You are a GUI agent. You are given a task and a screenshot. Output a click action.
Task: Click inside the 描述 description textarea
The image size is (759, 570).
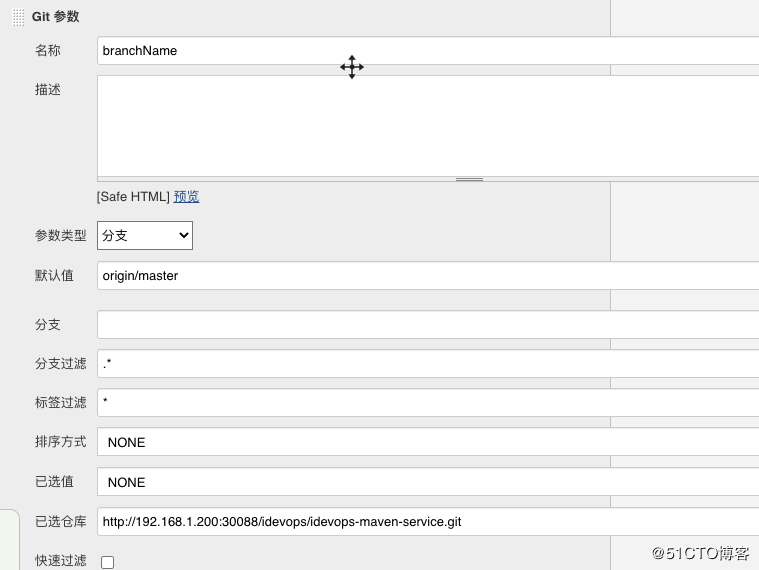click(428, 126)
